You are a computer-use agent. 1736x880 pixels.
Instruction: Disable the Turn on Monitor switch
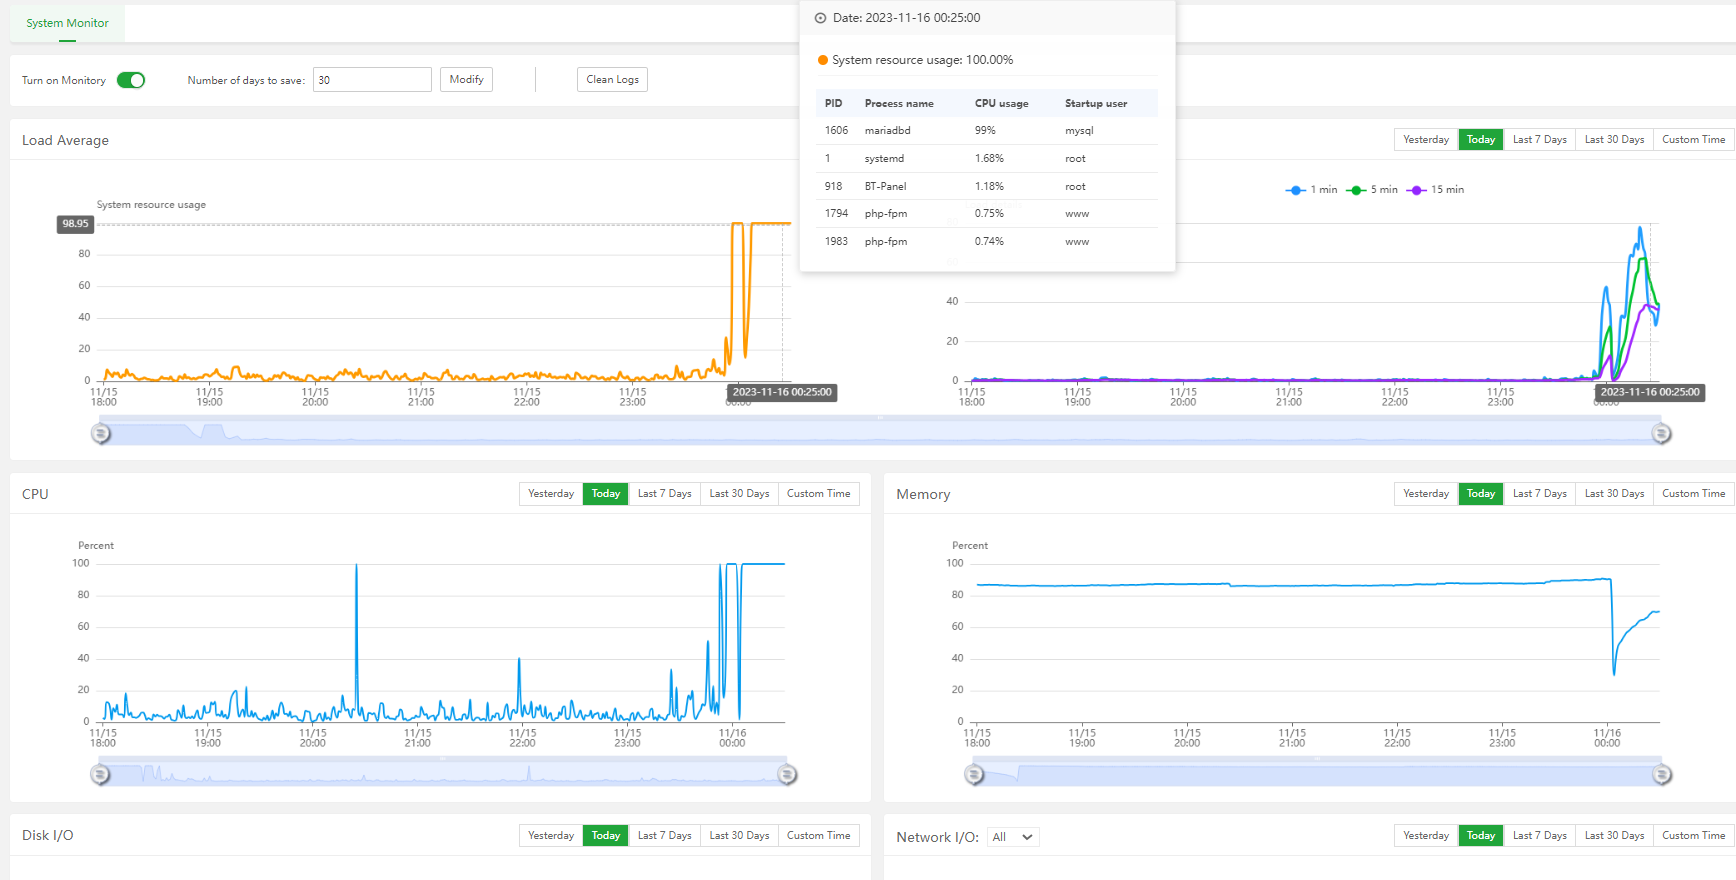(x=131, y=80)
